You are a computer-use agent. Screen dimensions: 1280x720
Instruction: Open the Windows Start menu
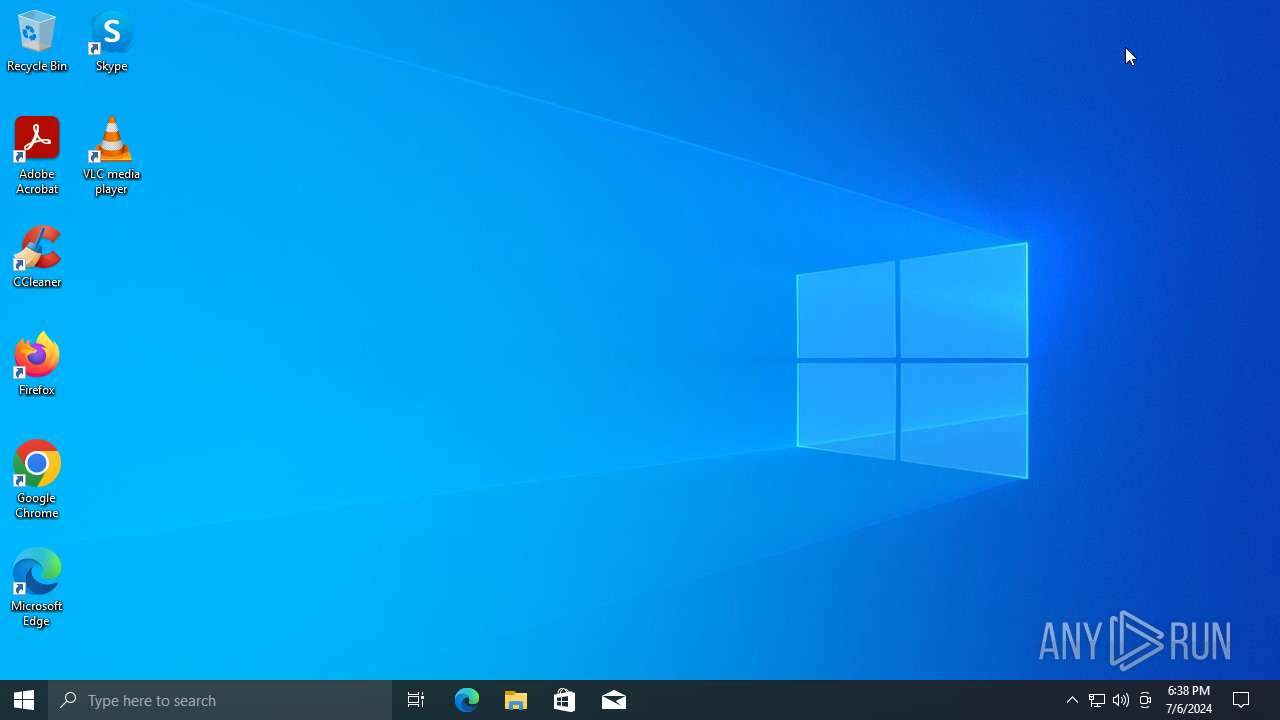pyautogui.click(x=24, y=700)
